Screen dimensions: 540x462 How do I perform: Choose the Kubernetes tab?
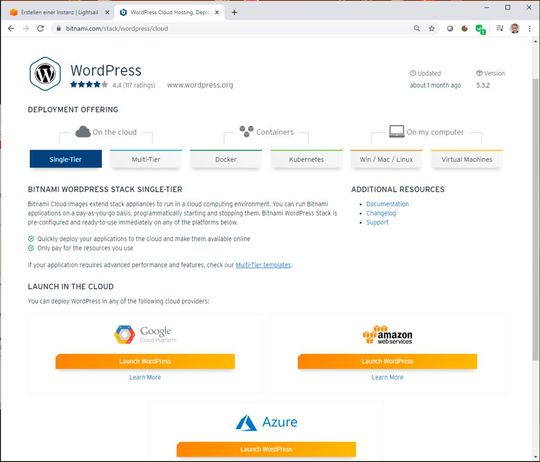point(307,159)
